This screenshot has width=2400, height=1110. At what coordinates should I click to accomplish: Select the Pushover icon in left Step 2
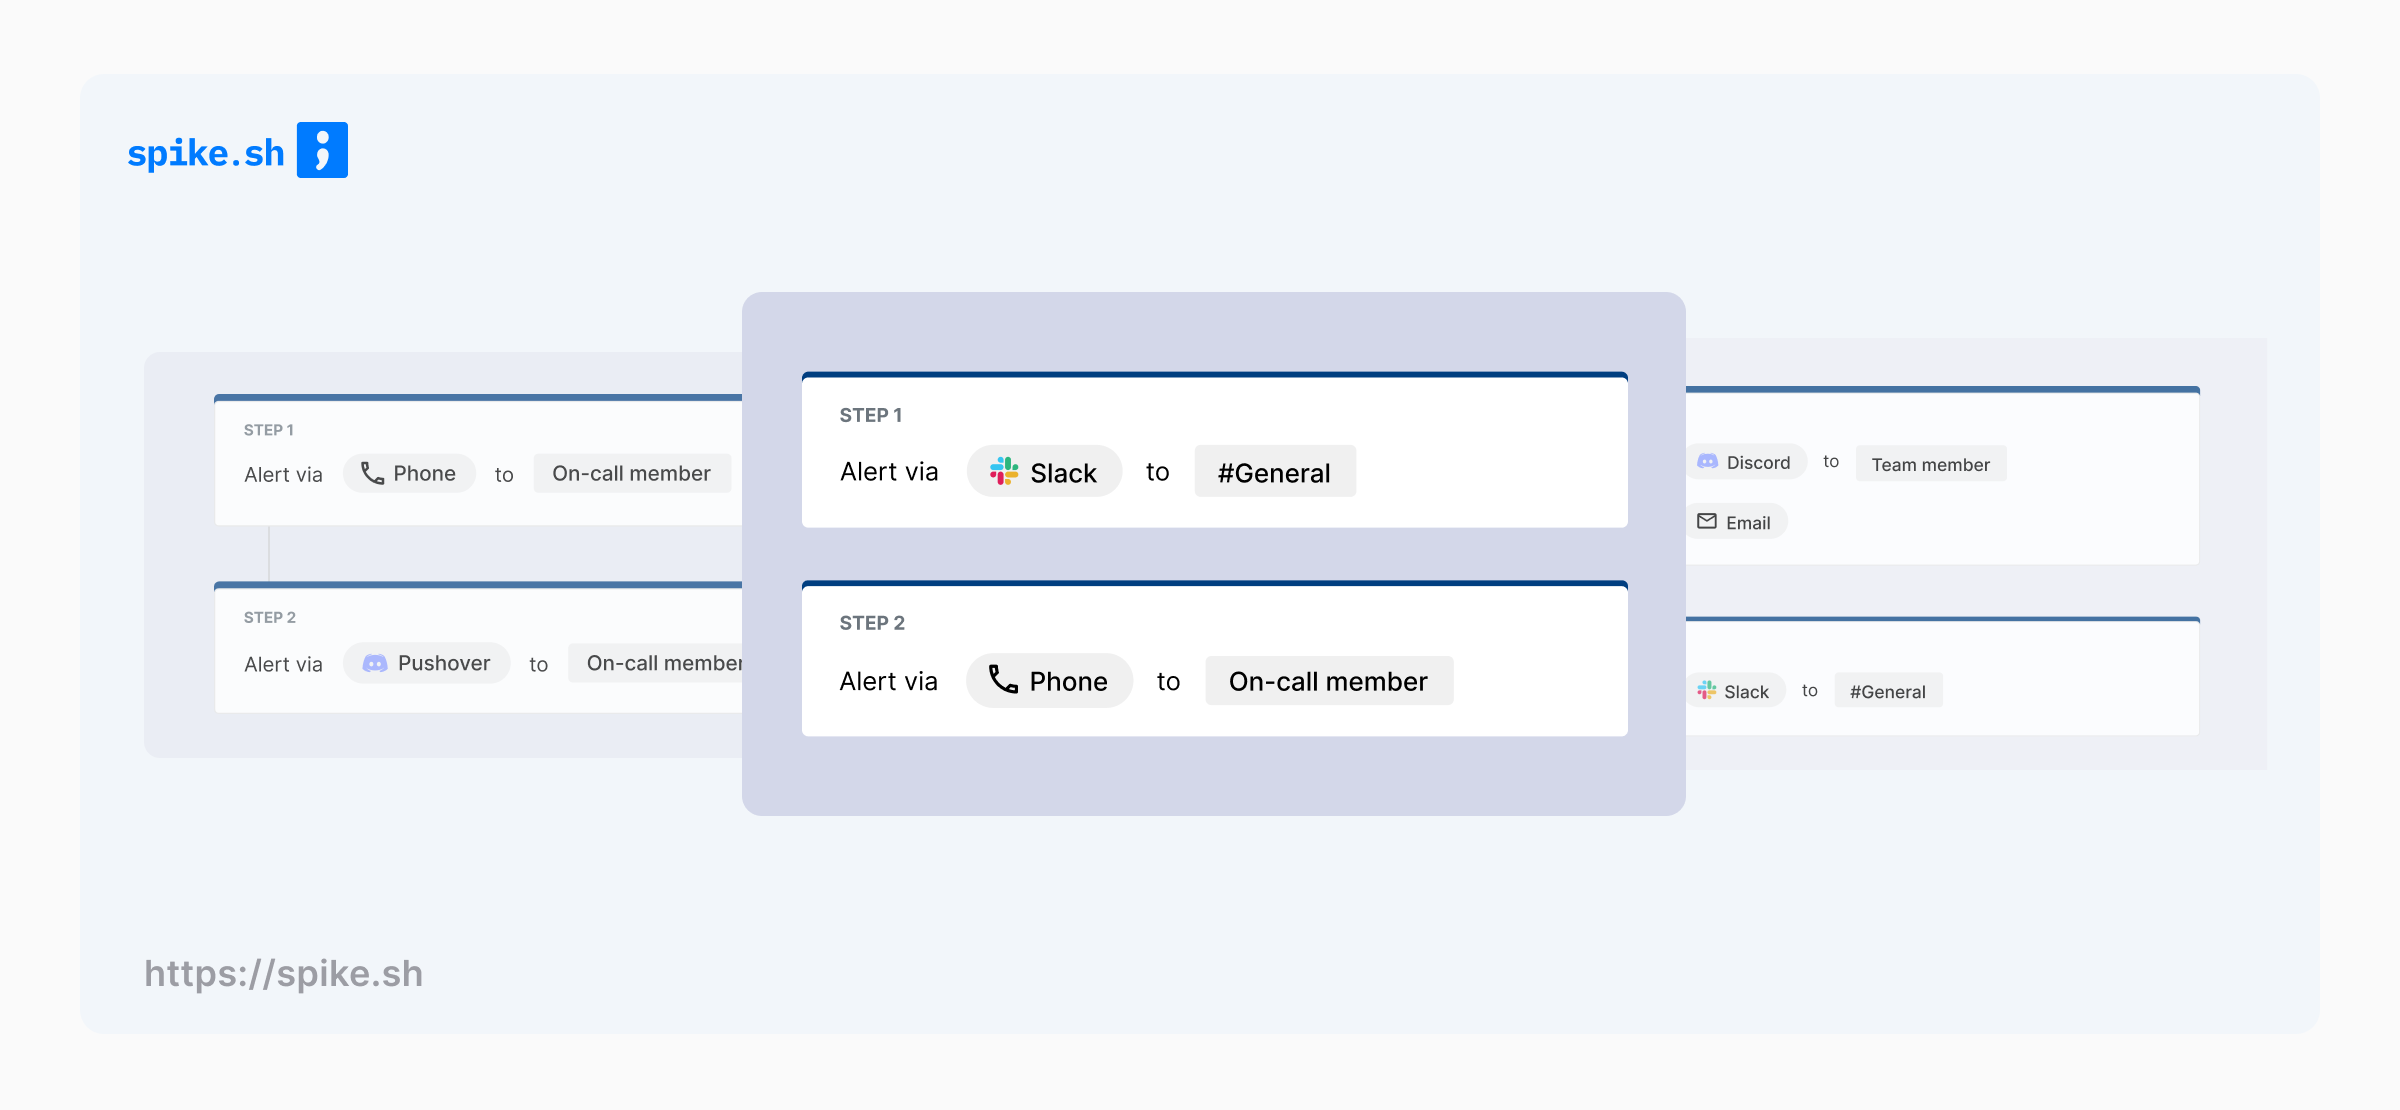point(377,662)
